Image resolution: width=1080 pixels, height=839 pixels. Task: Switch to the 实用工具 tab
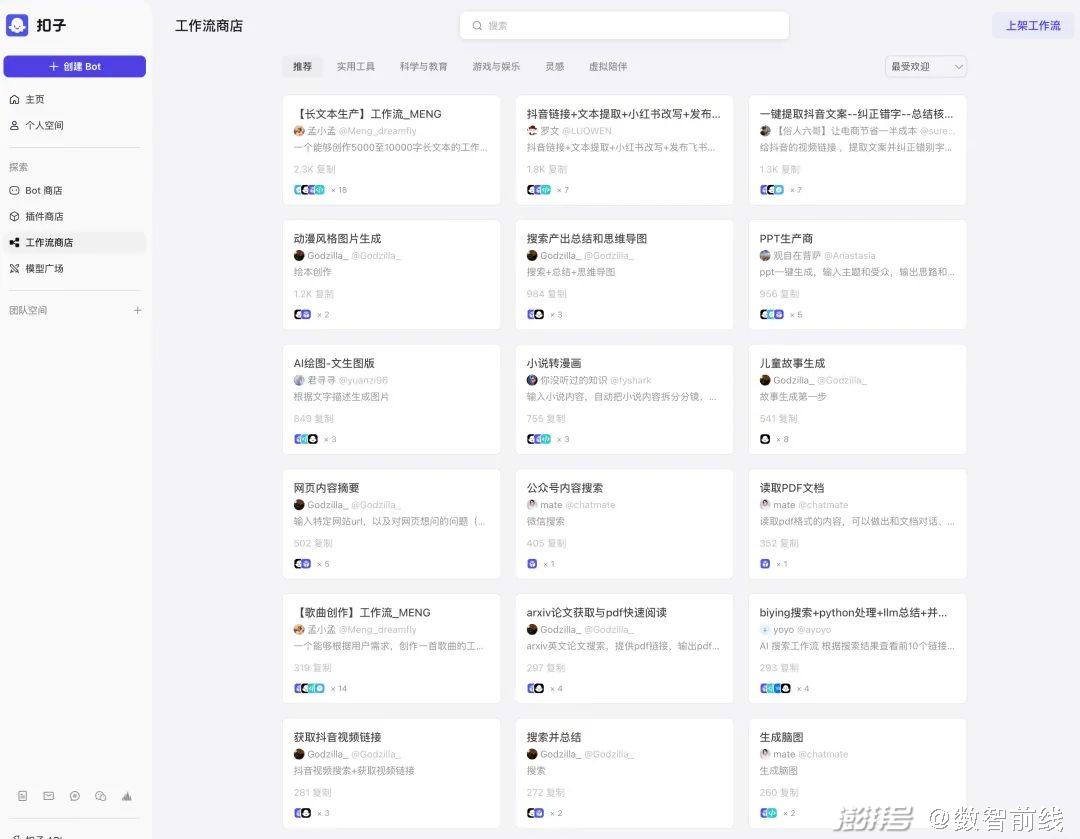pyautogui.click(x=355, y=67)
